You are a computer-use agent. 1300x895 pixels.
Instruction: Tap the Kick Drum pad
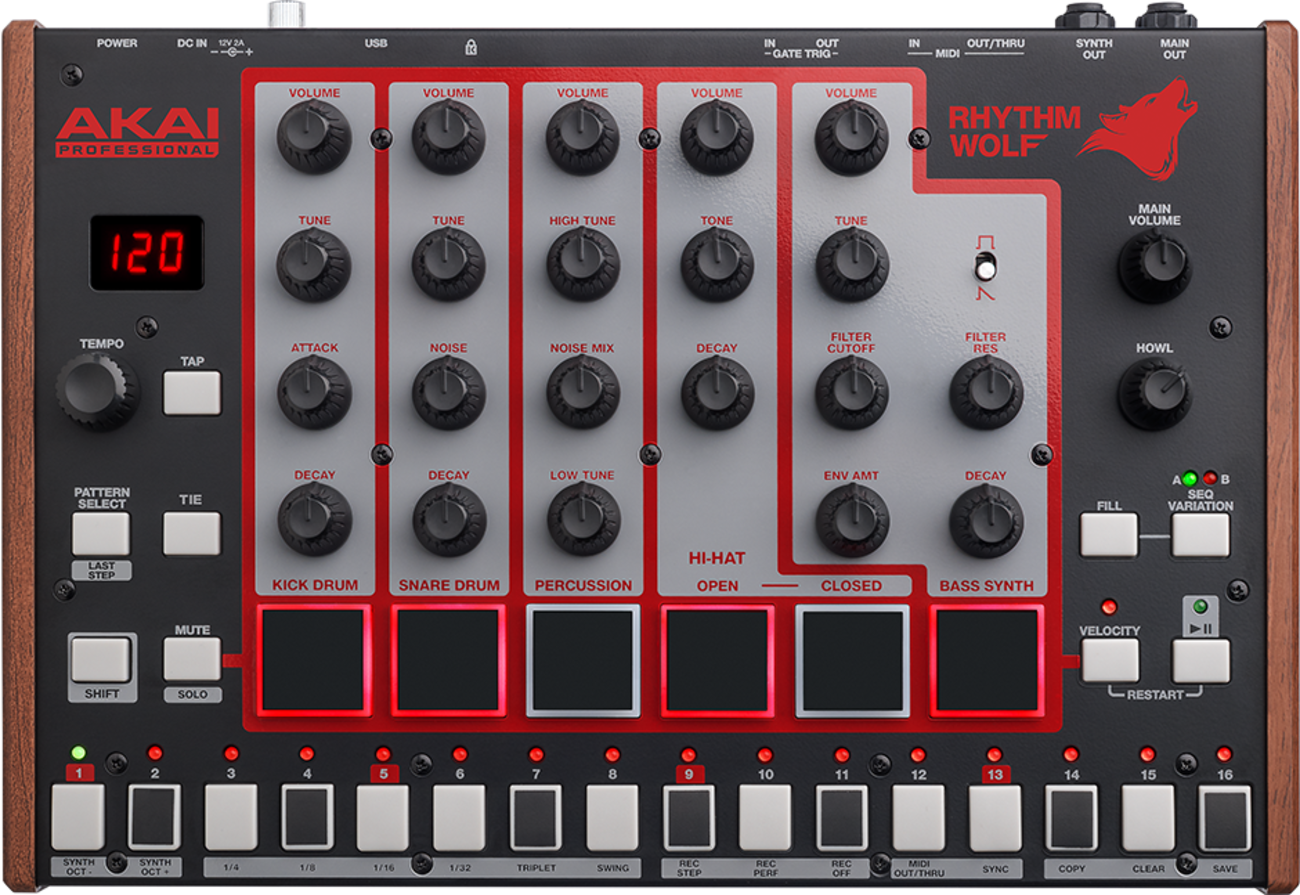coord(315,660)
